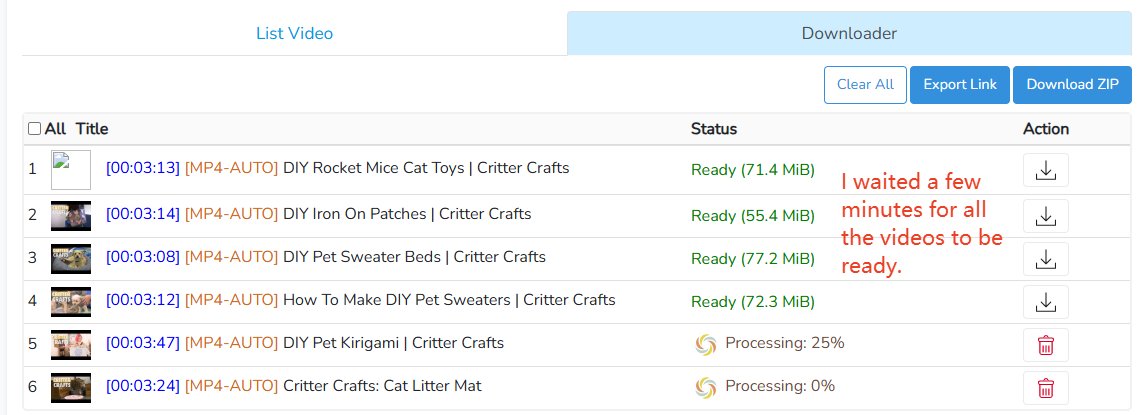The height and width of the screenshot is (415, 1142).
Task: Click the broken thumbnail for Rocket Mice video
Action: (71, 170)
